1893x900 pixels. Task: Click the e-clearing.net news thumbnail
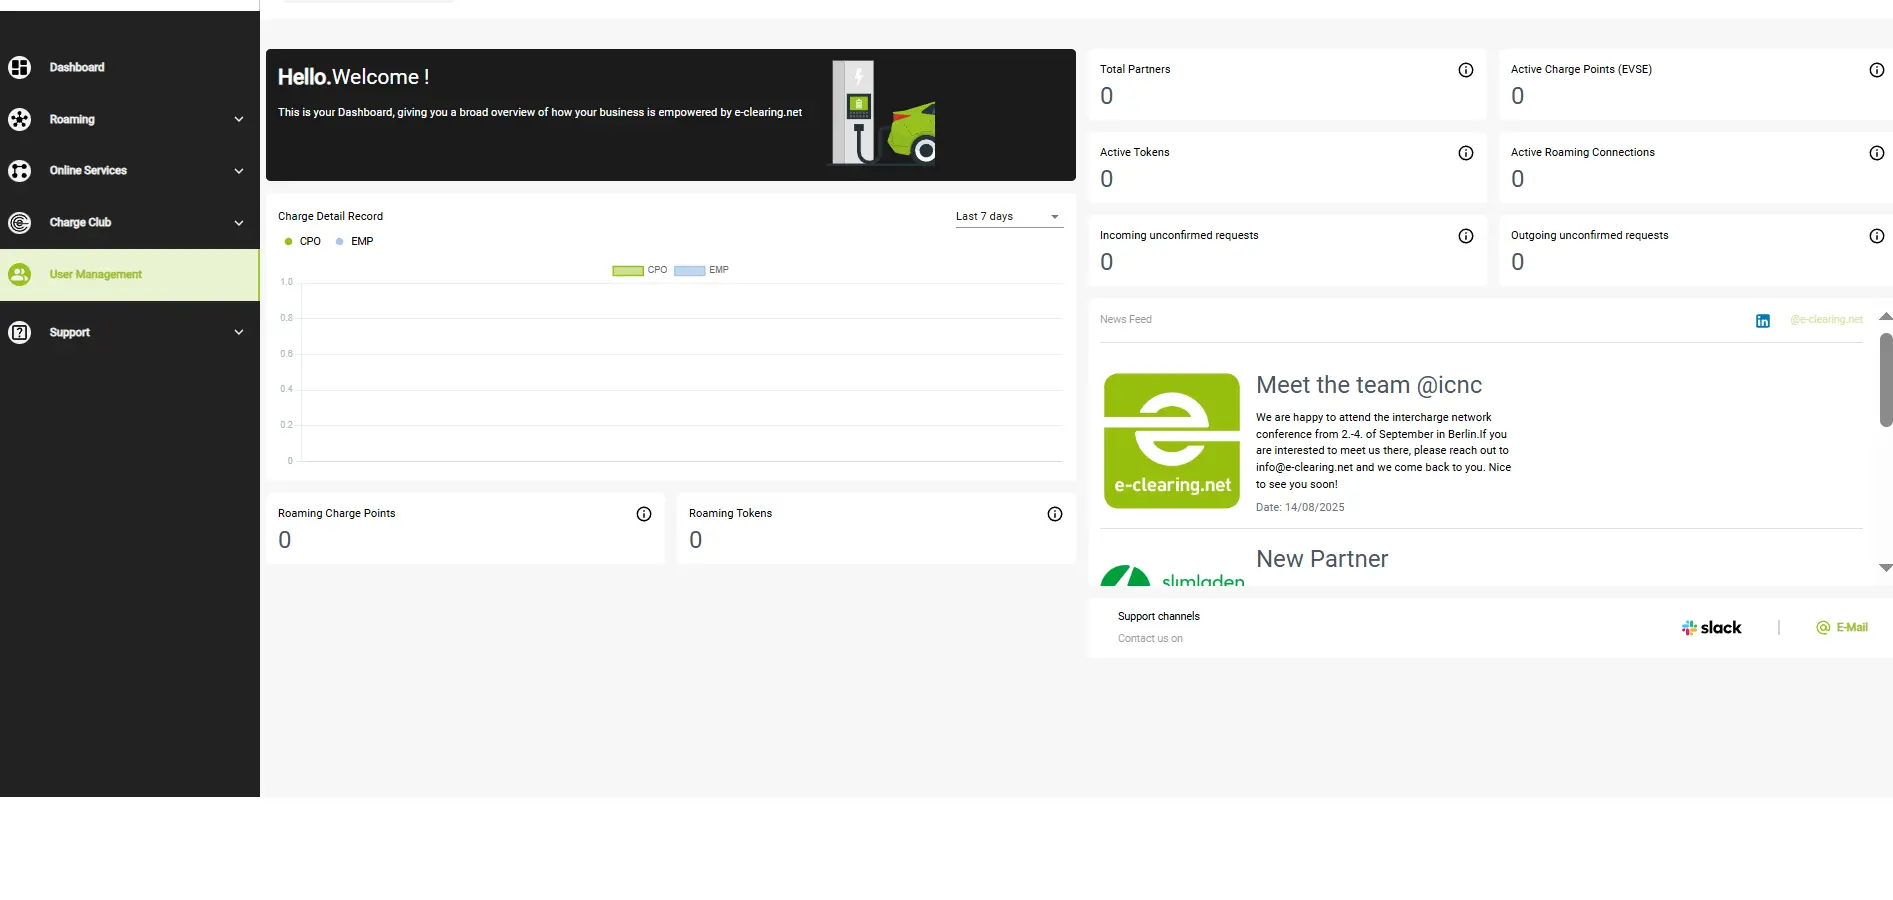tap(1171, 441)
